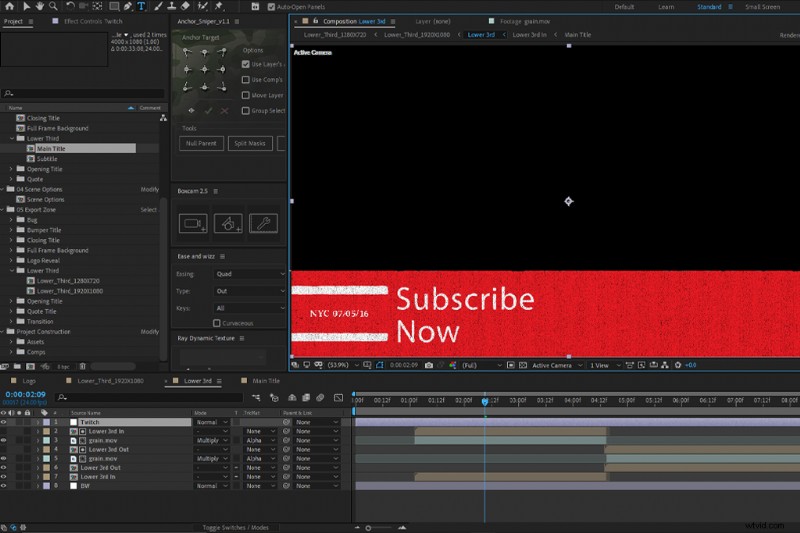
Task: Click the Boxcam add camera icon
Action: (x=193, y=223)
